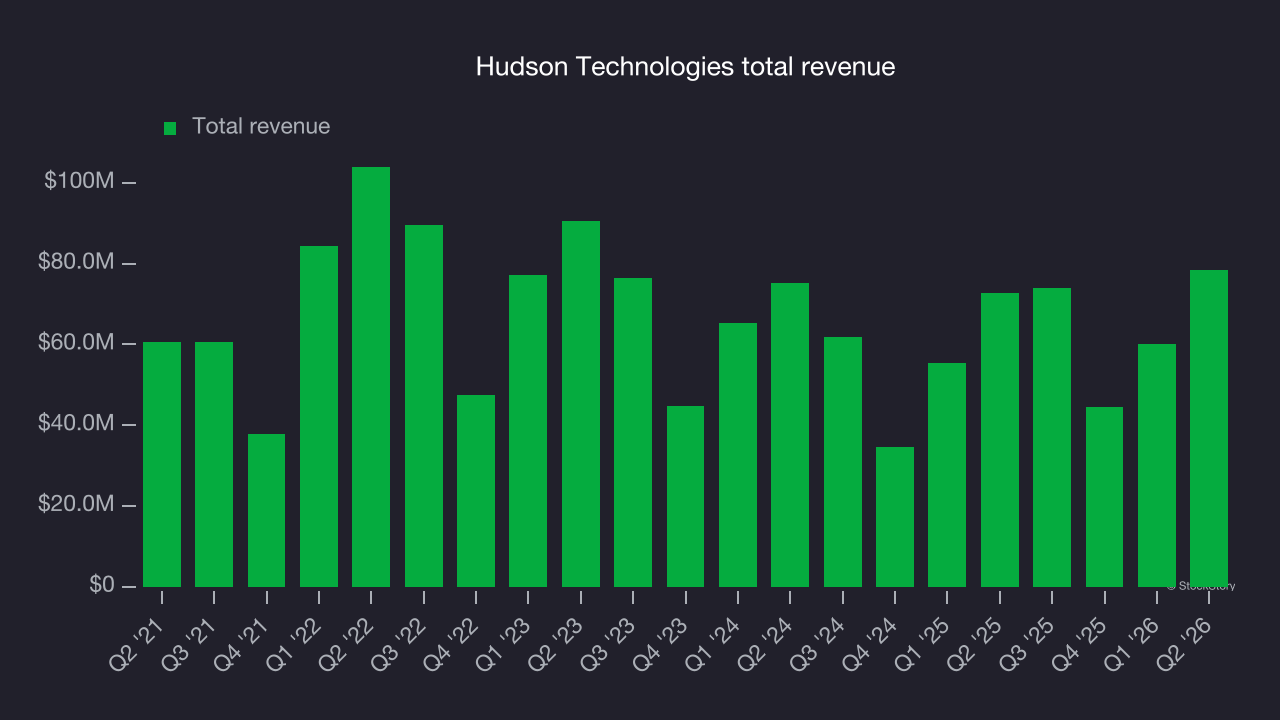Select the Q1 '25 revenue bar
Viewport: 1280px width, 720px height.
coord(947,475)
